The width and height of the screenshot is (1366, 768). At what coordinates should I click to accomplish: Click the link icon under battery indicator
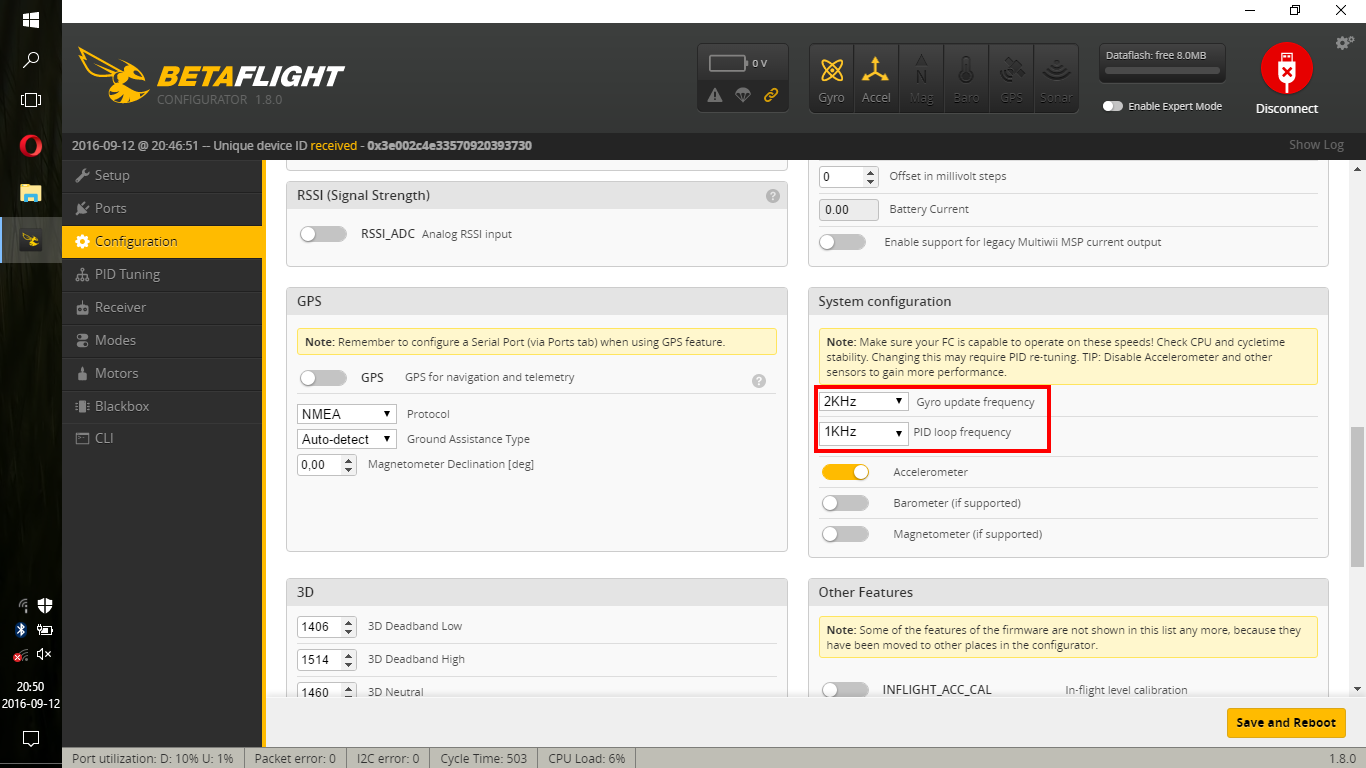tap(770, 95)
